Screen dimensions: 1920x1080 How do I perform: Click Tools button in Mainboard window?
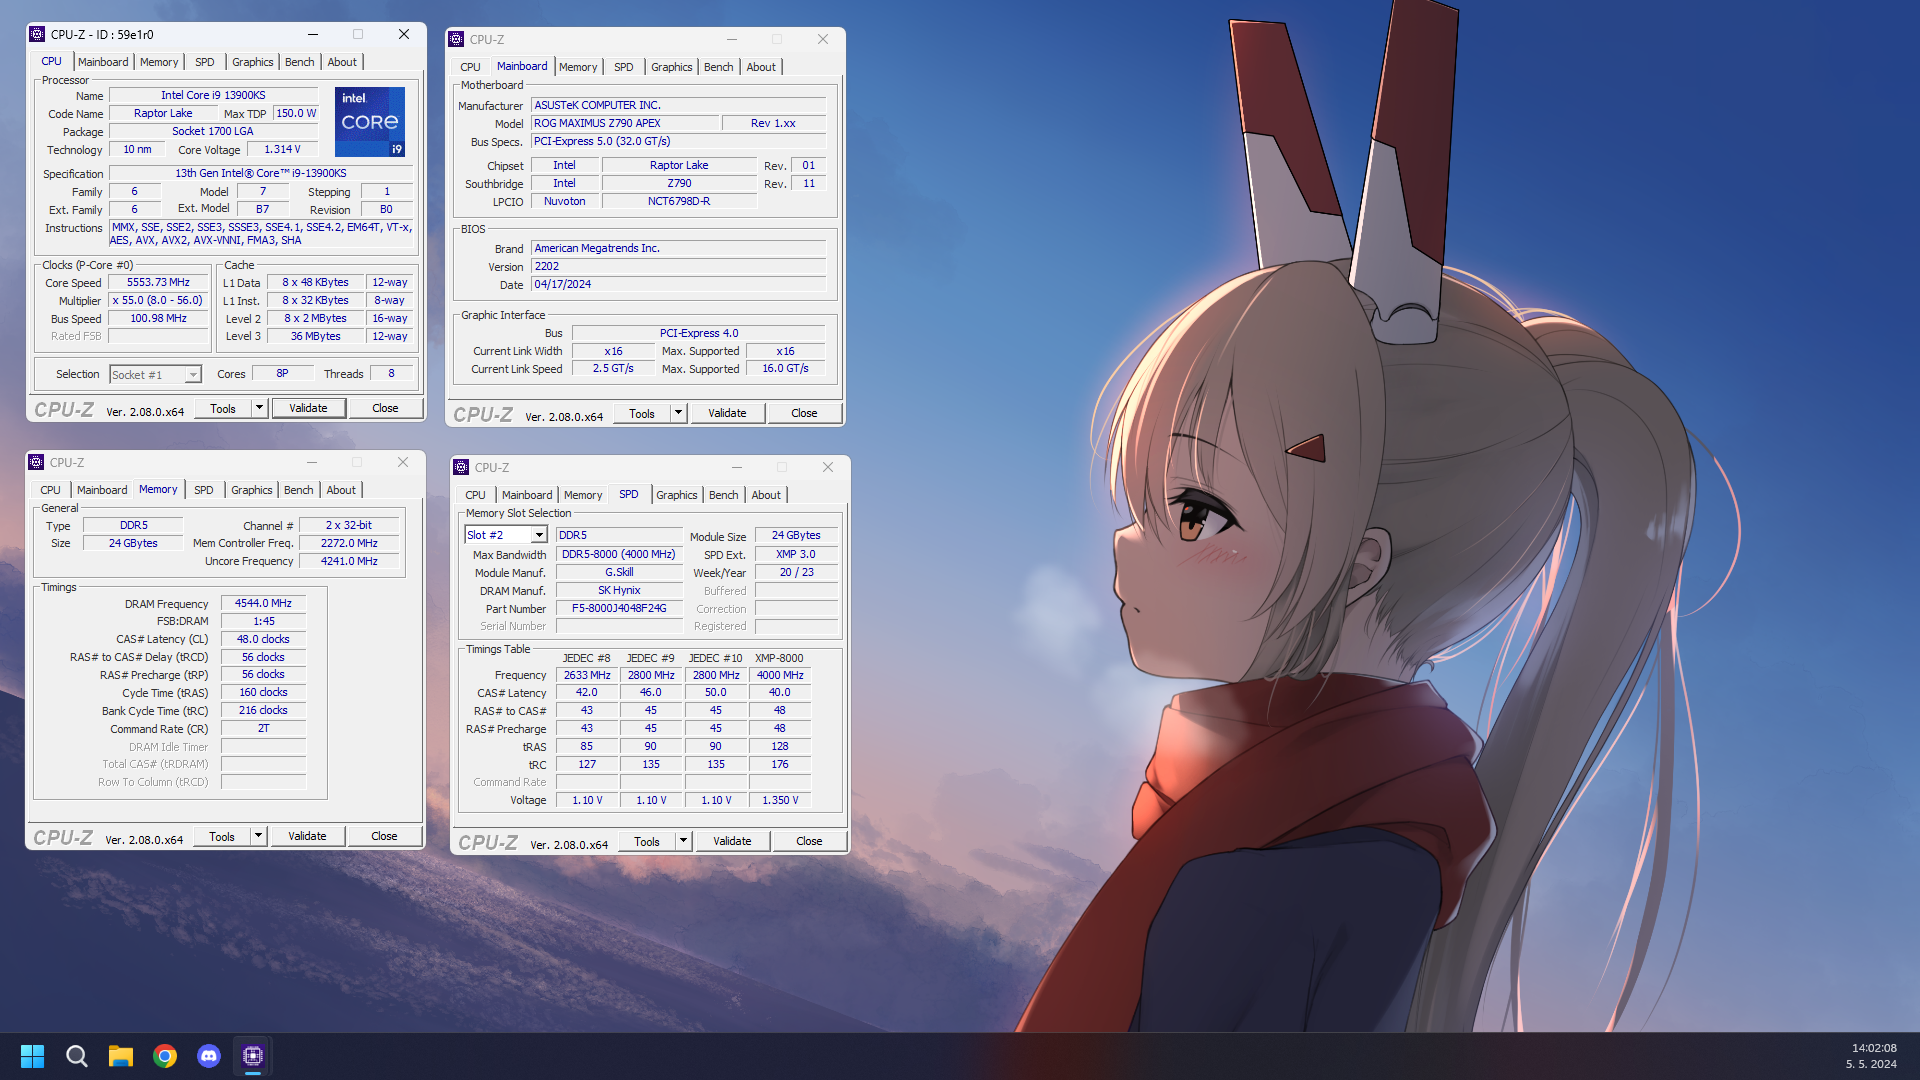(641, 413)
